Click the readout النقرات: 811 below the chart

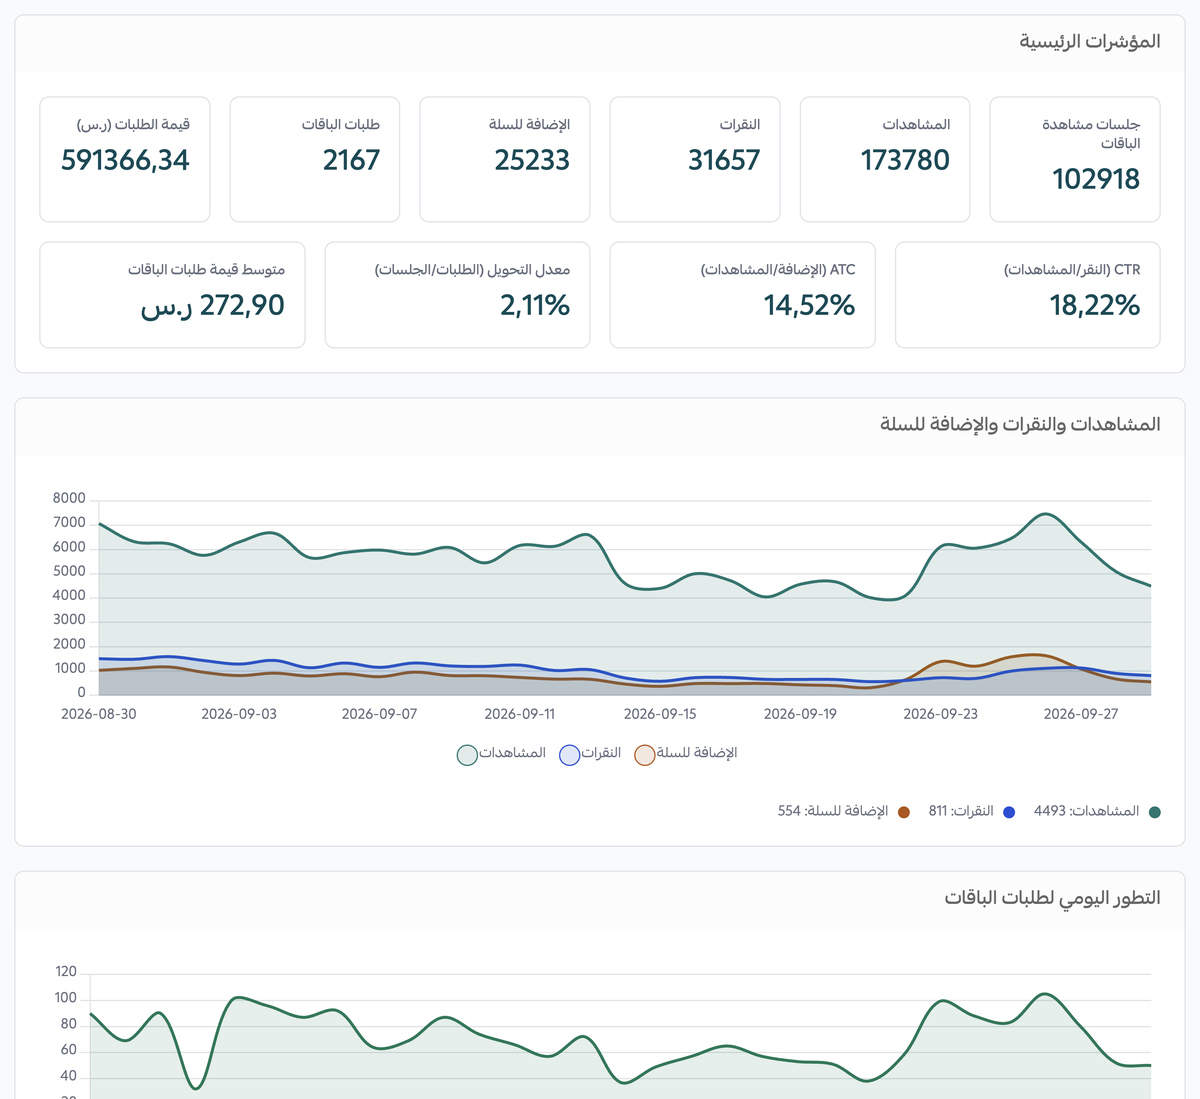(x=972, y=811)
